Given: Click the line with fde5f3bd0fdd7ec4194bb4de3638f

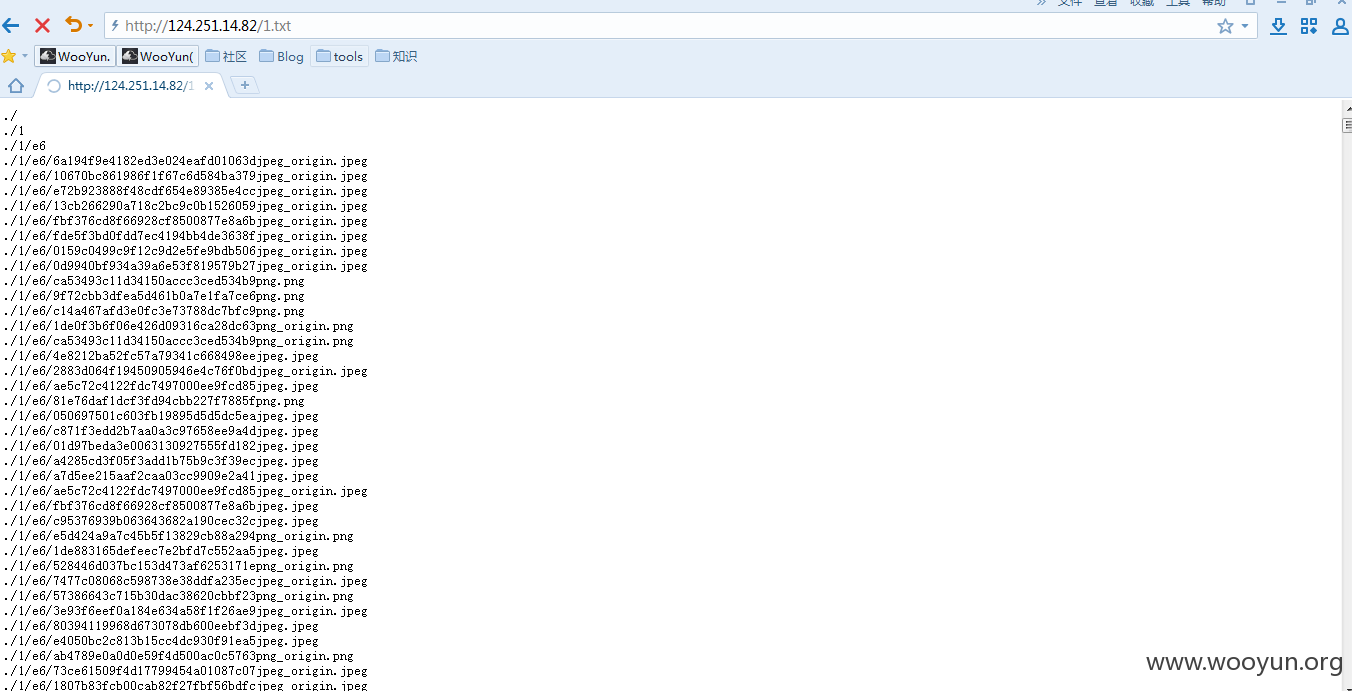Looking at the screenshot, I should [185, 236].
